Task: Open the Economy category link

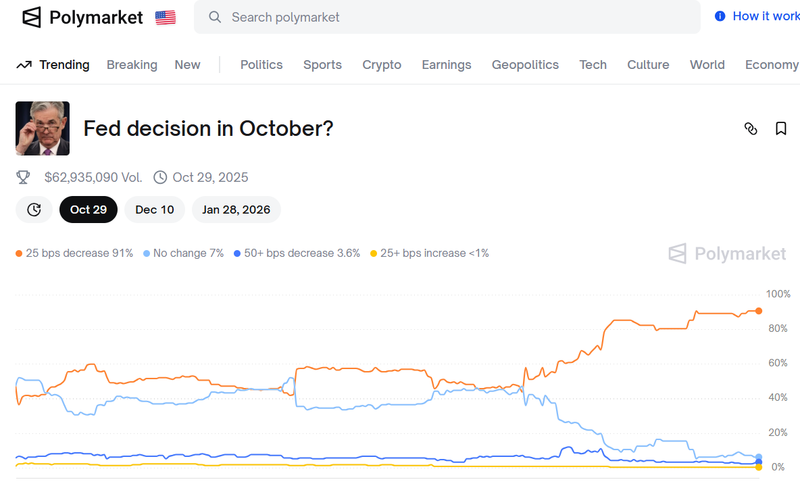Action: click(771, 65)
